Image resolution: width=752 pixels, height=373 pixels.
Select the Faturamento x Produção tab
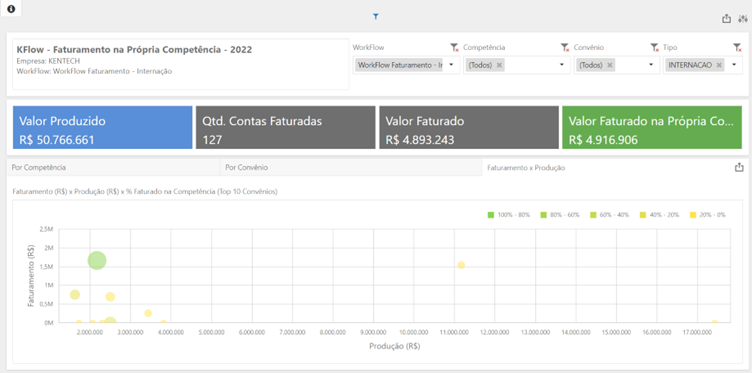526,168
